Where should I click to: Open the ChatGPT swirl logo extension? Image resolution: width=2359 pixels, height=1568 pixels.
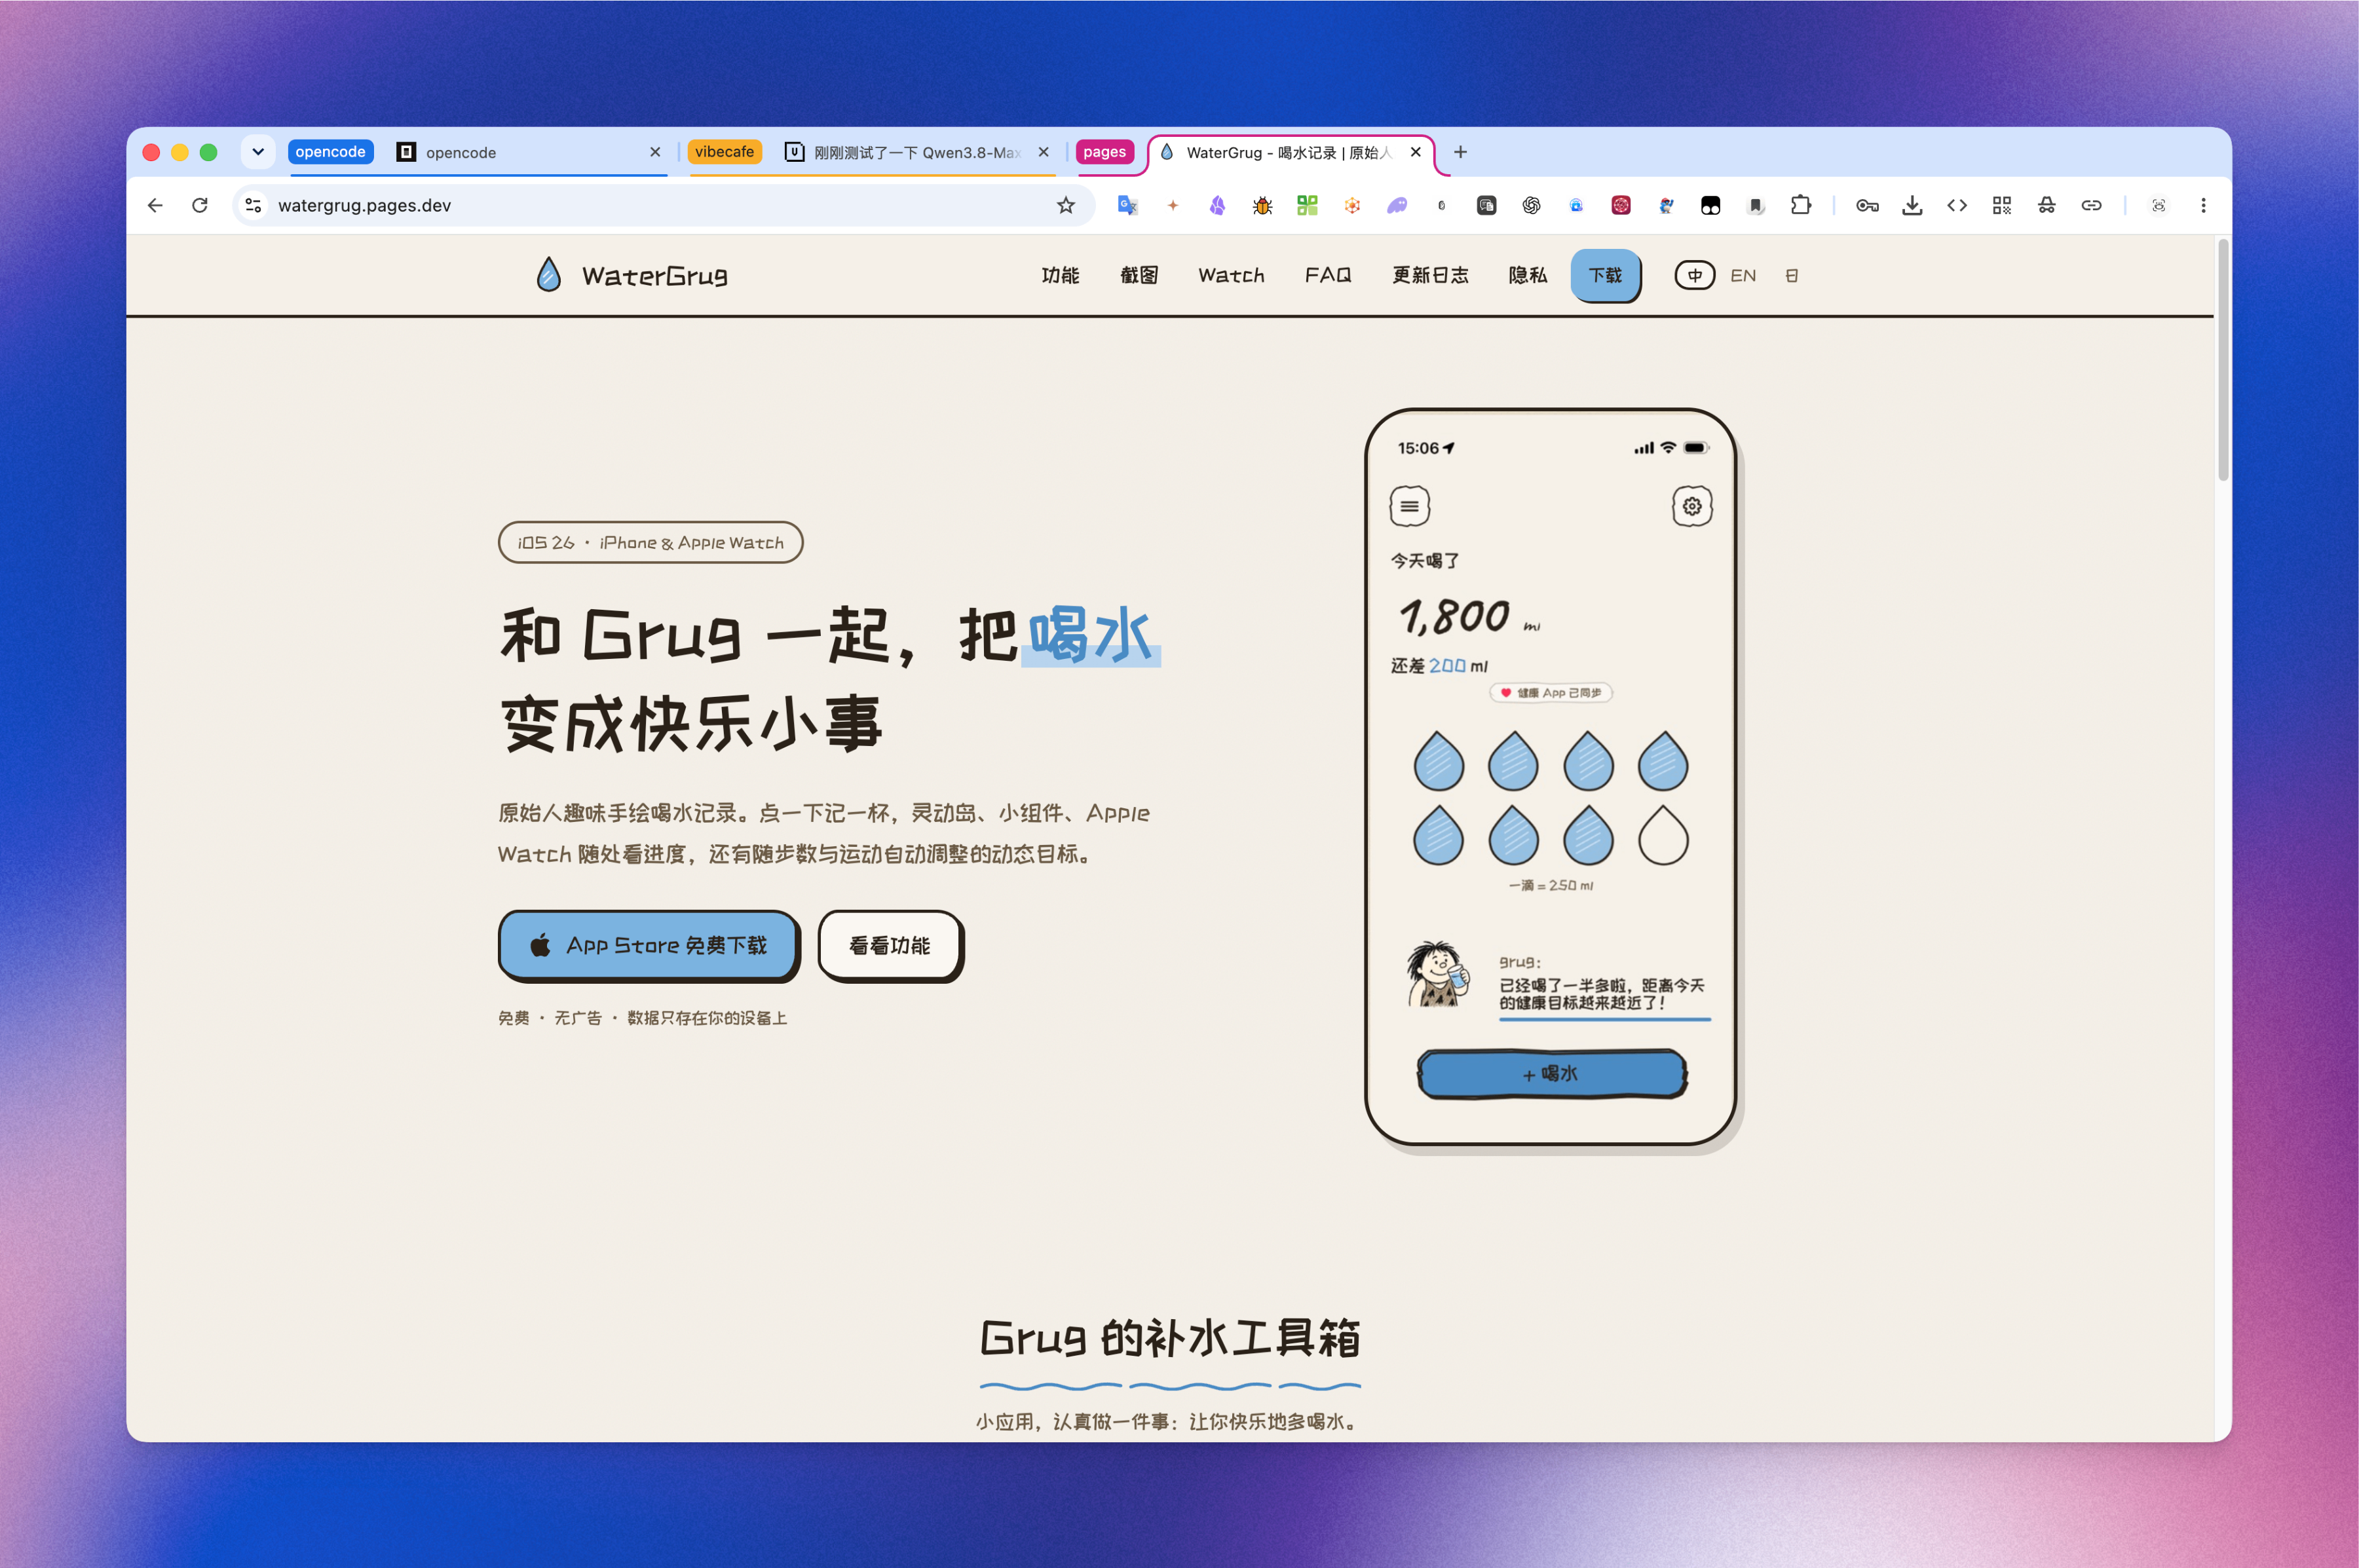1531,205
